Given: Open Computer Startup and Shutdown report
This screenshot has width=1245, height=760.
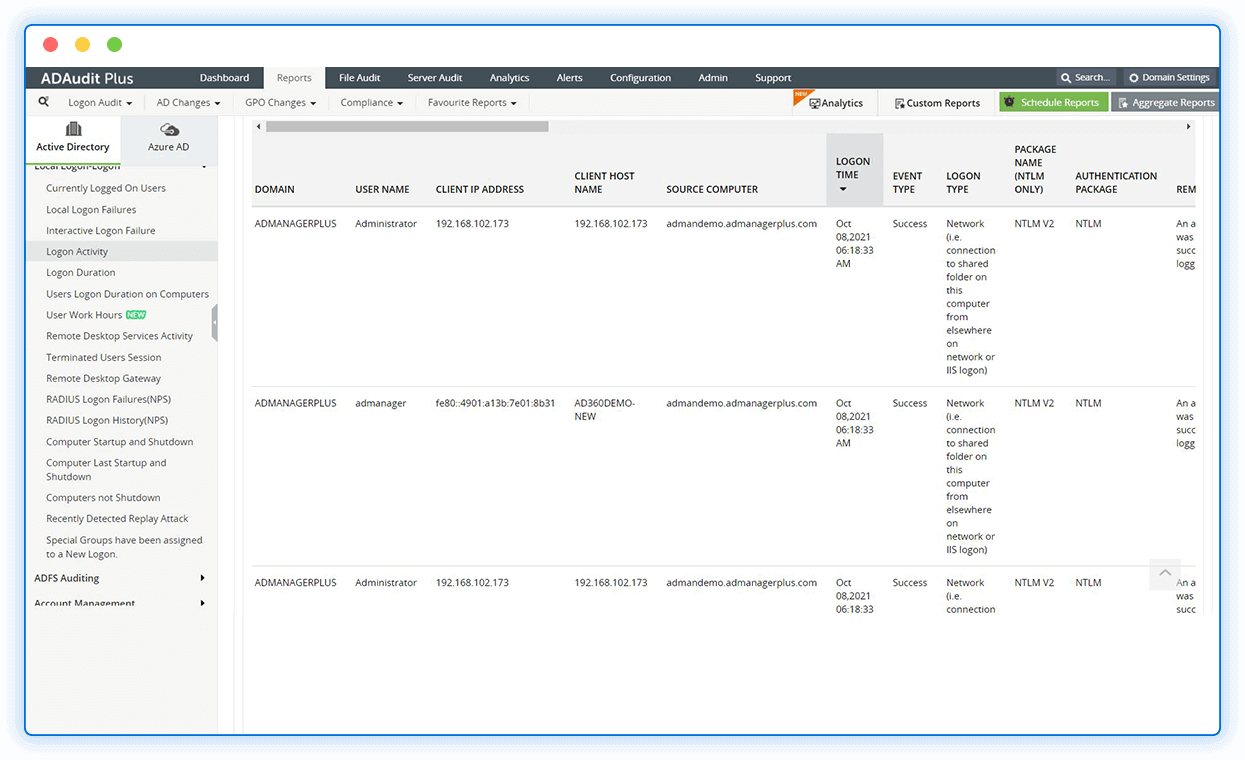Looking at the screenshot, I should (119, 442).
